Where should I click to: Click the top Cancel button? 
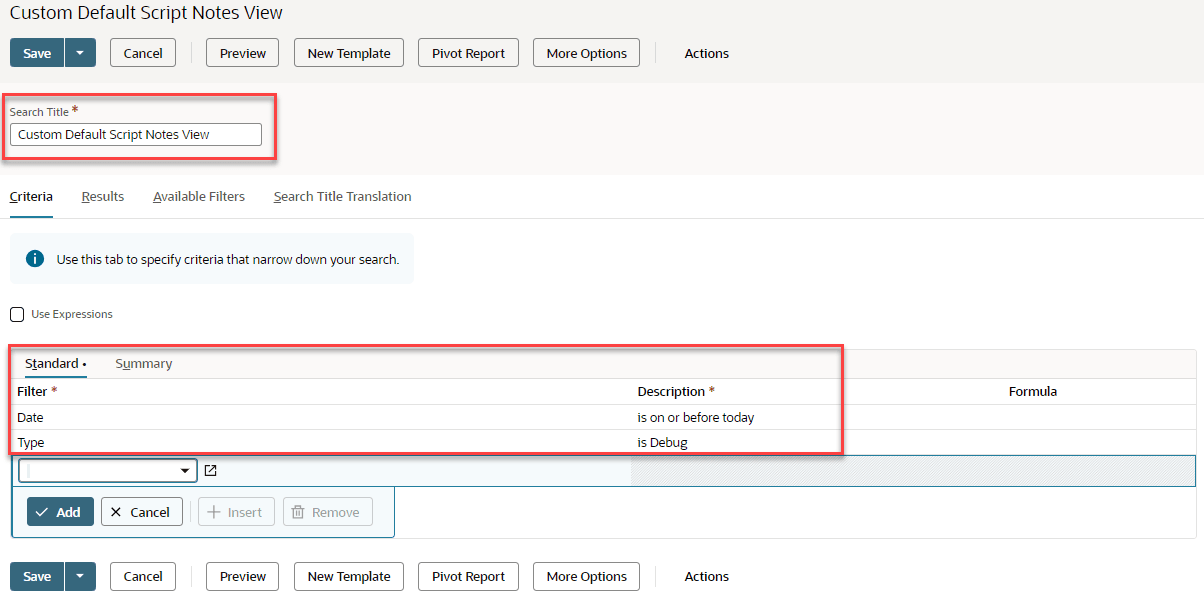click(x=143, y=53)
